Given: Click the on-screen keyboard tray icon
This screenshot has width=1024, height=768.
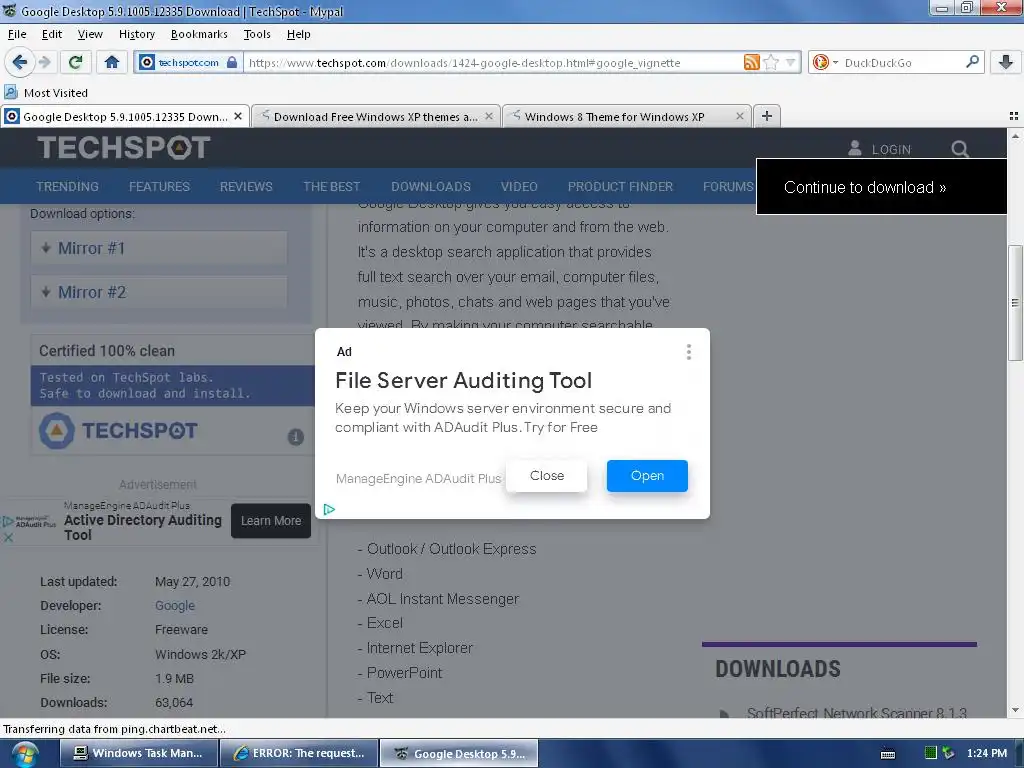Looking at the screenshot, I should [888, 754].
